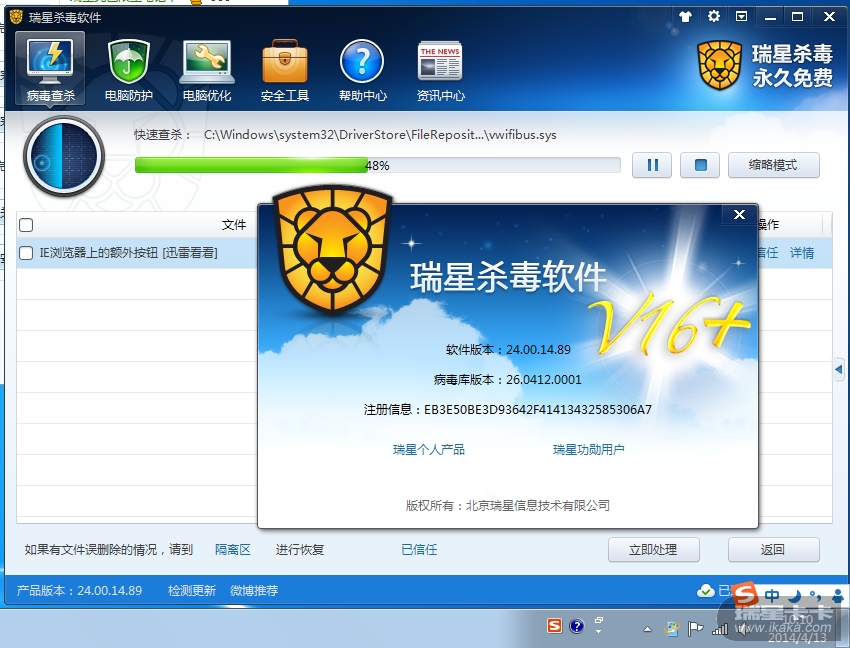Open settings via the gear icon
This screenshot has height=648, width=850.
(x=713, y=16)
